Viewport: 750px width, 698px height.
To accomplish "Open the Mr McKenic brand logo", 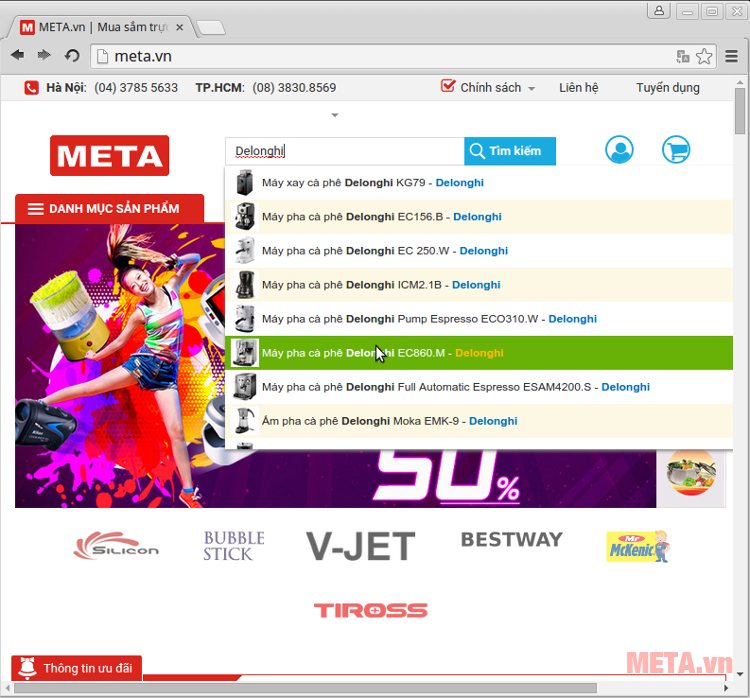I will 638,546.
